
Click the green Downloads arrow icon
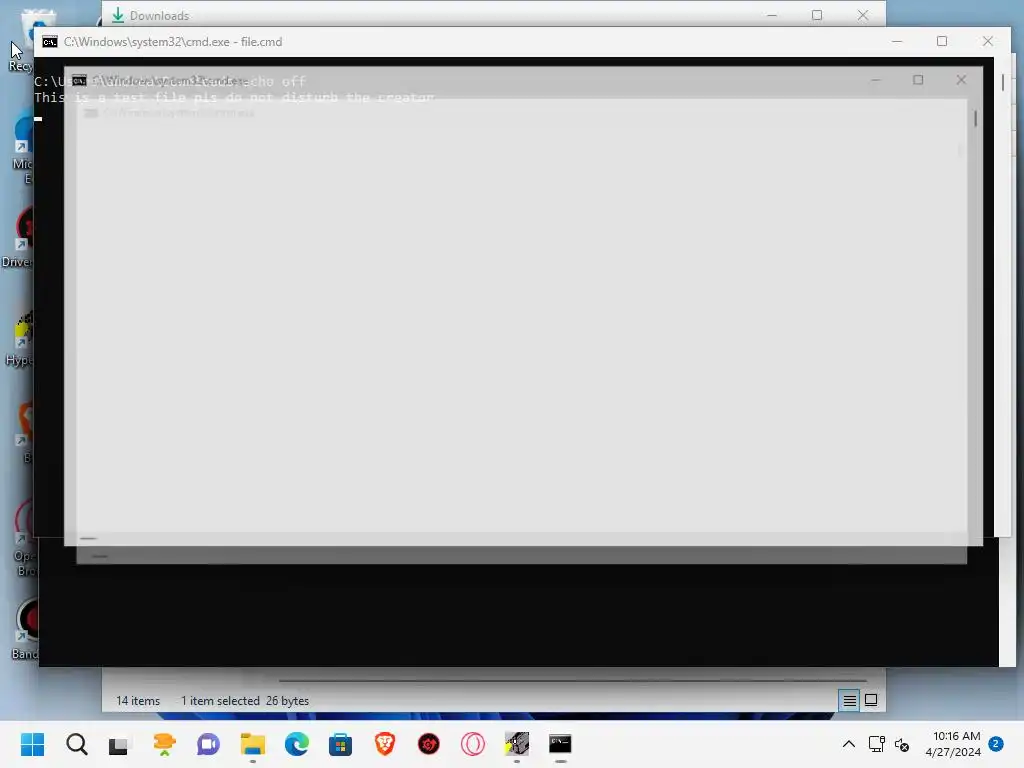118,15
